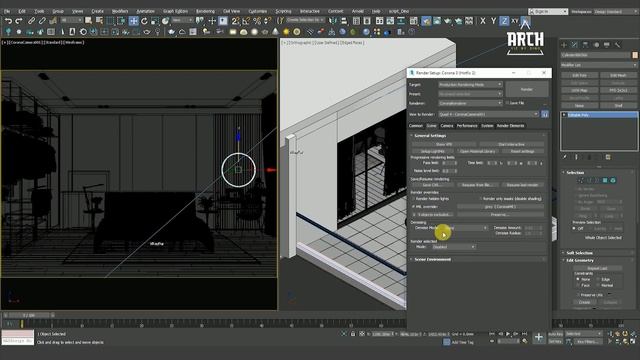Open the Modifier List dropdown
The image size is (640, 360).
(599, 65)
